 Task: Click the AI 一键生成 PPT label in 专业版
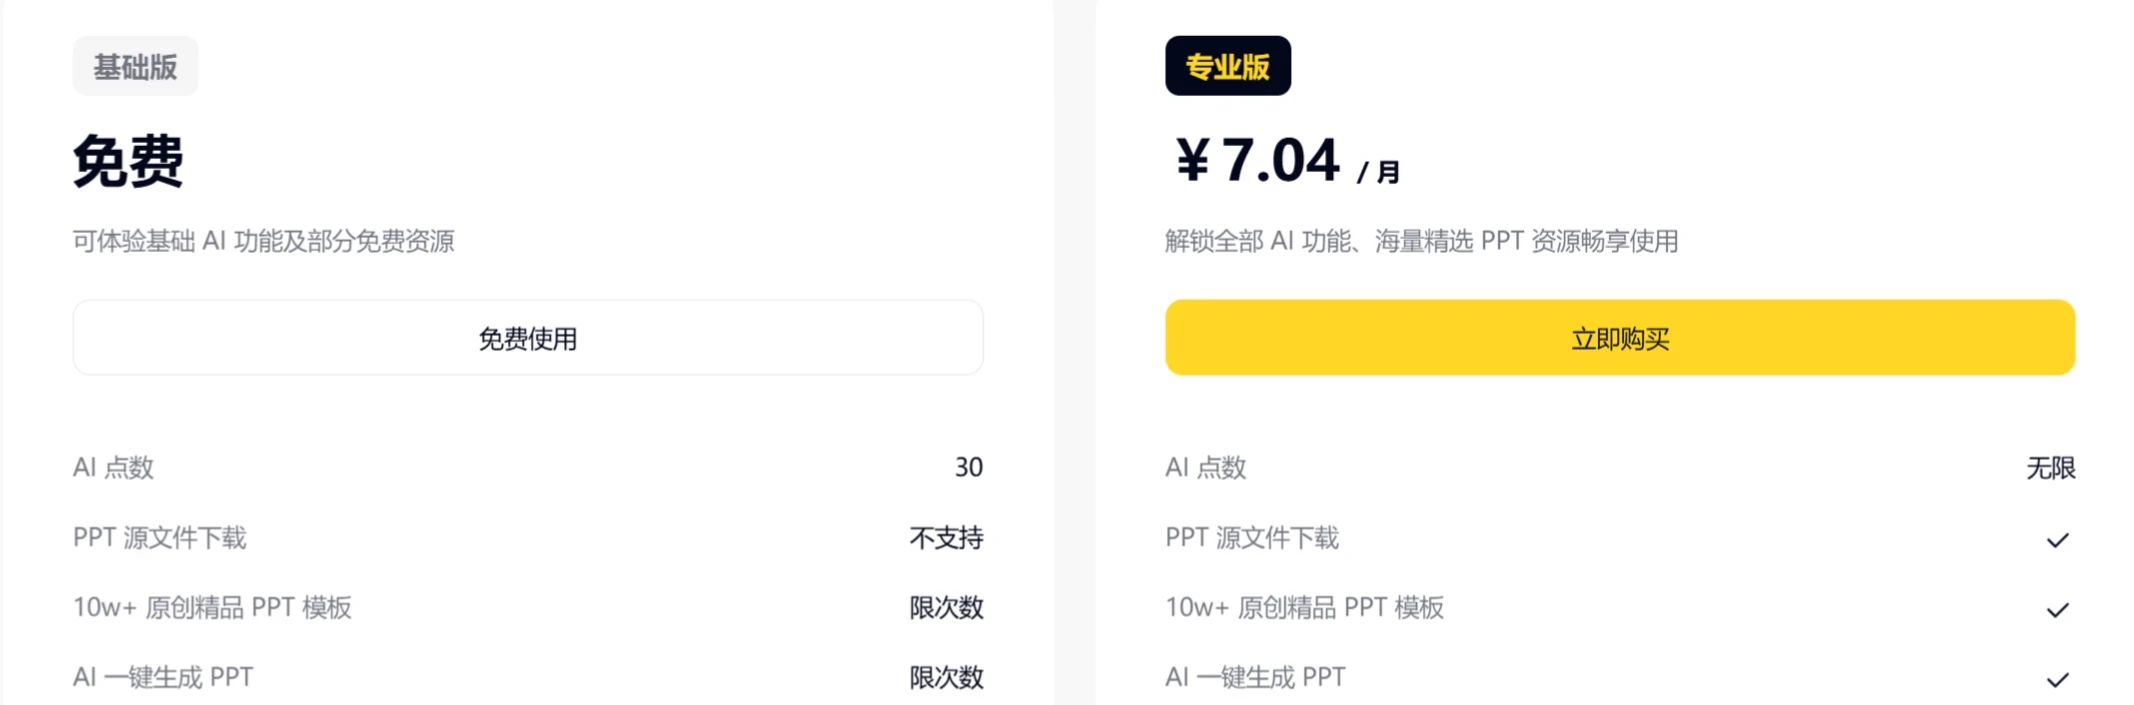point(1254,677)
